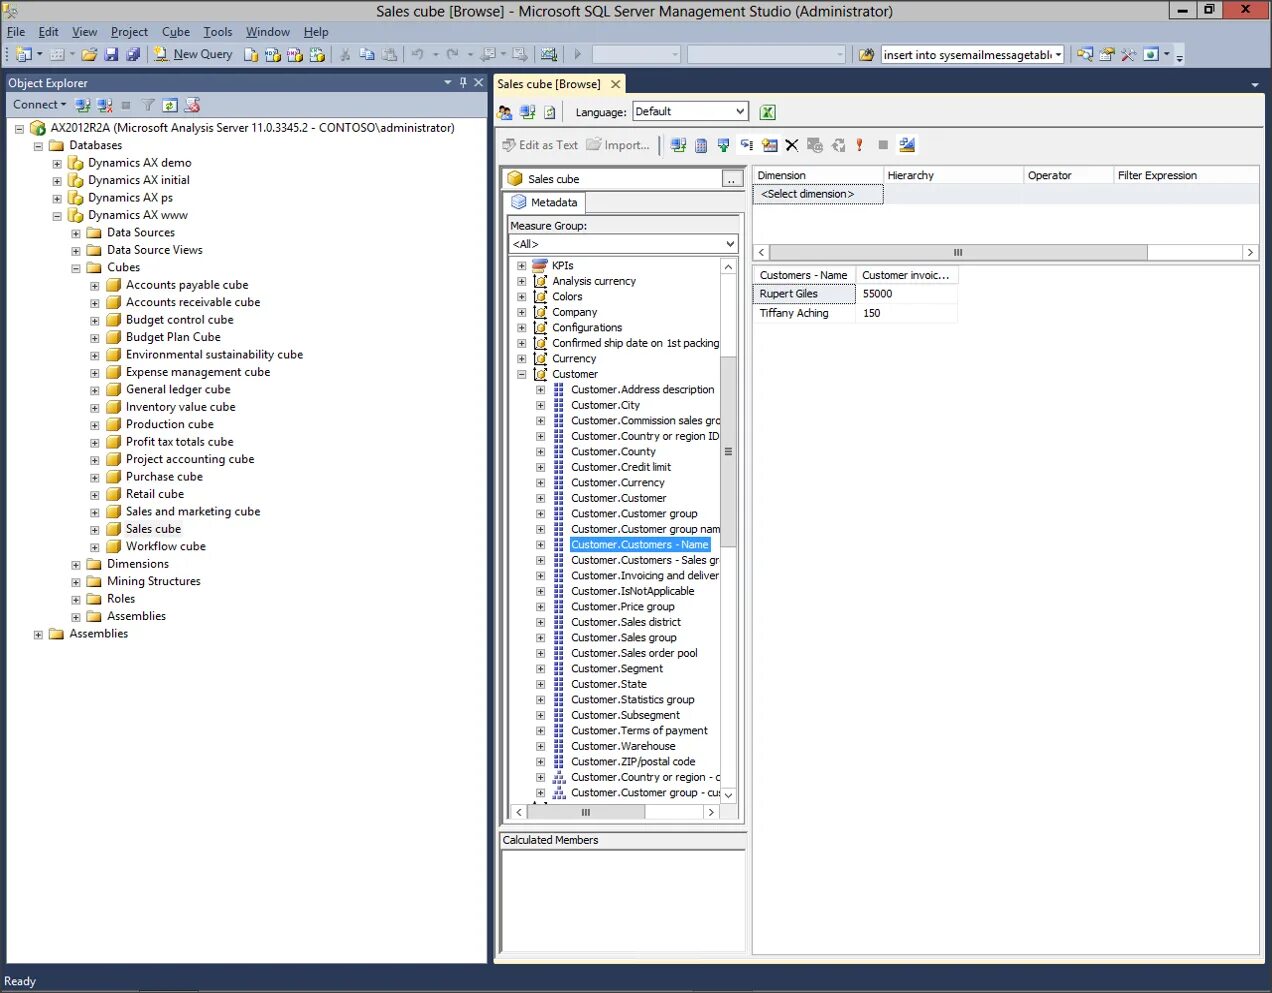Toggle the Show Empty Cells icon
Image resolution: width=1272 pixels, height=993 pixels.
point(746,145)
